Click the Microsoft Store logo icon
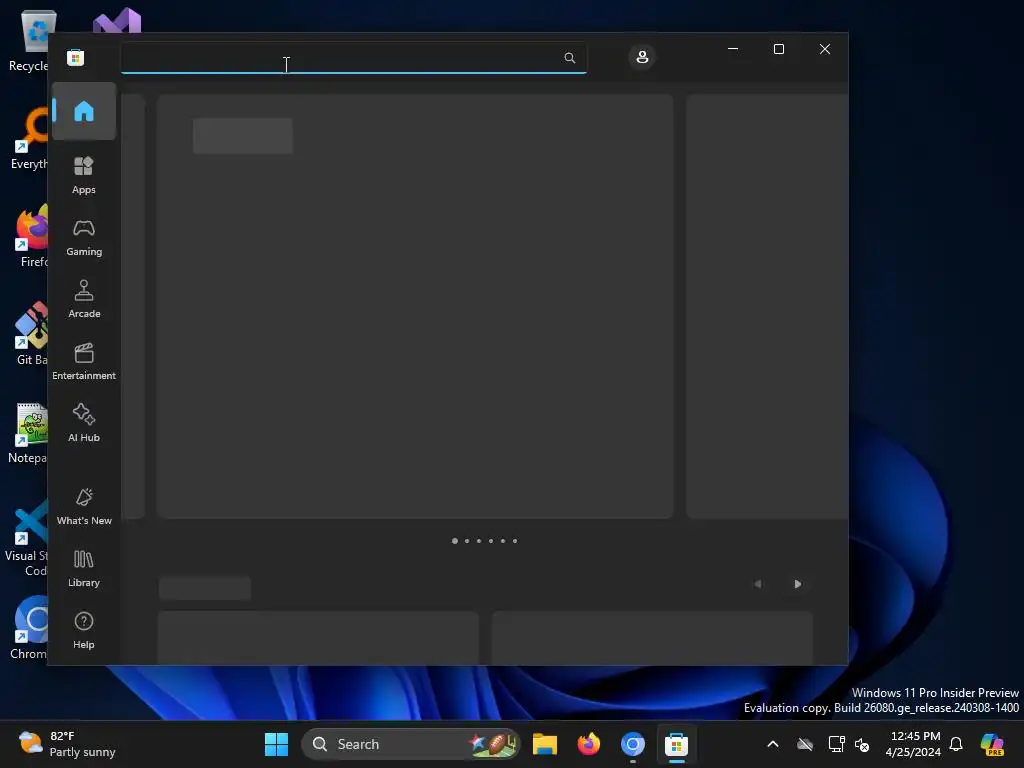1024x768 pixels. 76,57
